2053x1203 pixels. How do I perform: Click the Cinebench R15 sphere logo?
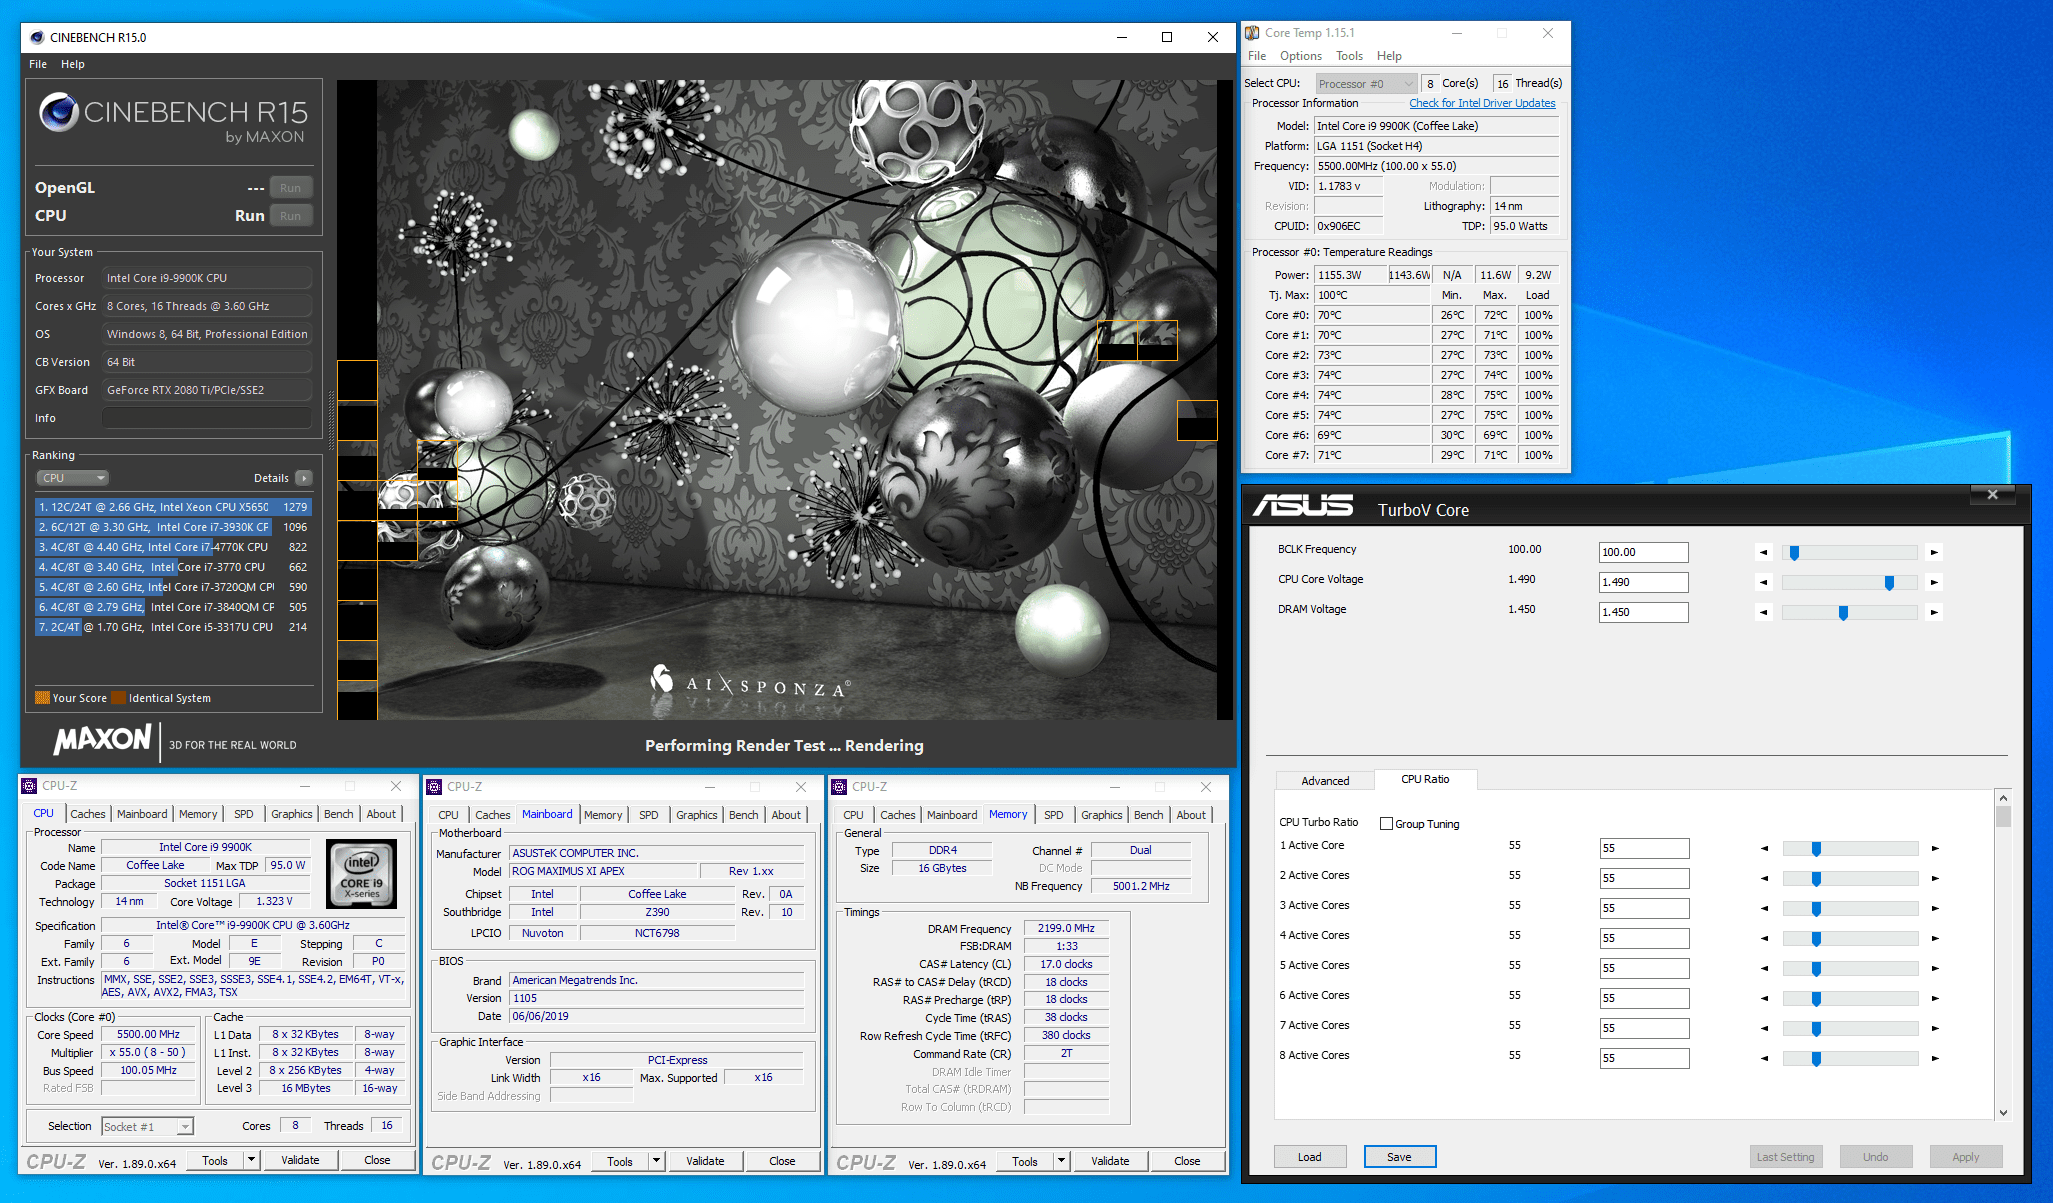[x=59, y=112]
